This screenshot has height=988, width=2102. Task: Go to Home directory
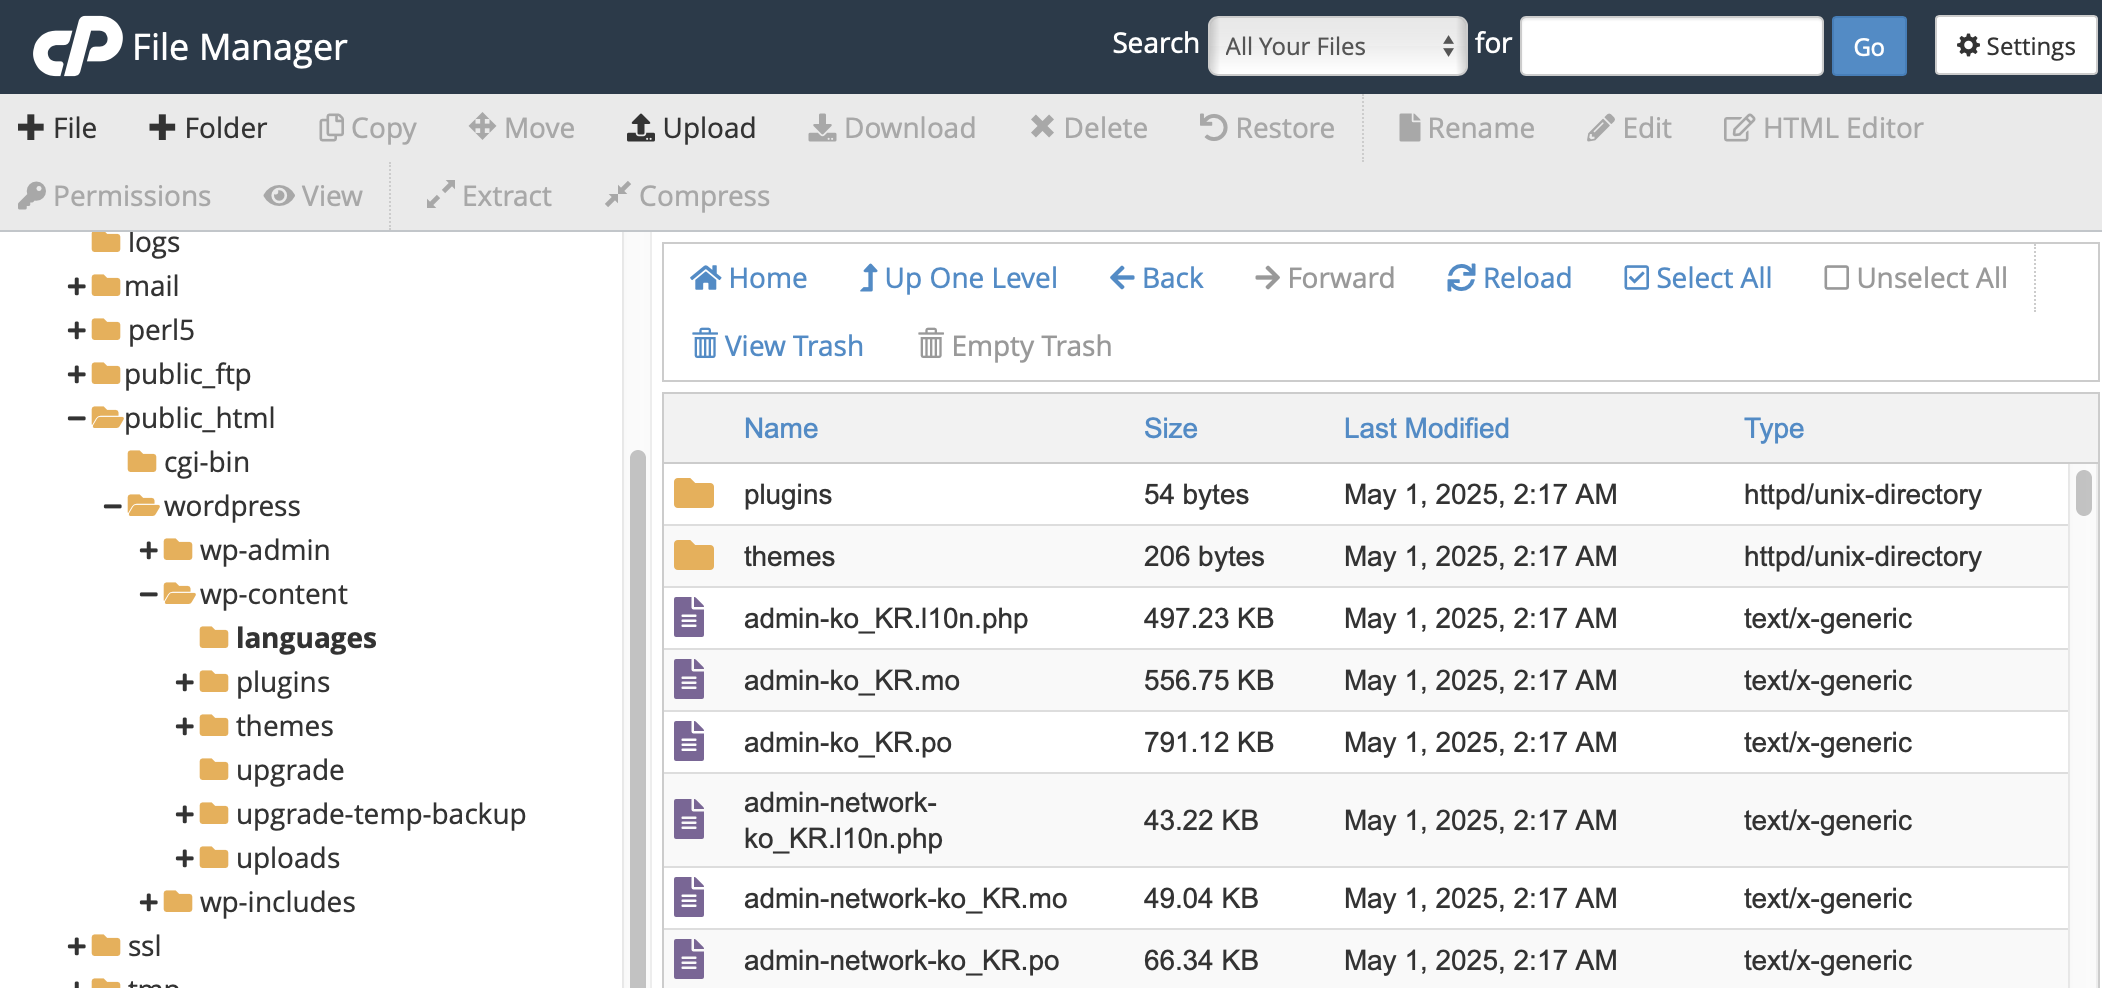coord(748,278)
